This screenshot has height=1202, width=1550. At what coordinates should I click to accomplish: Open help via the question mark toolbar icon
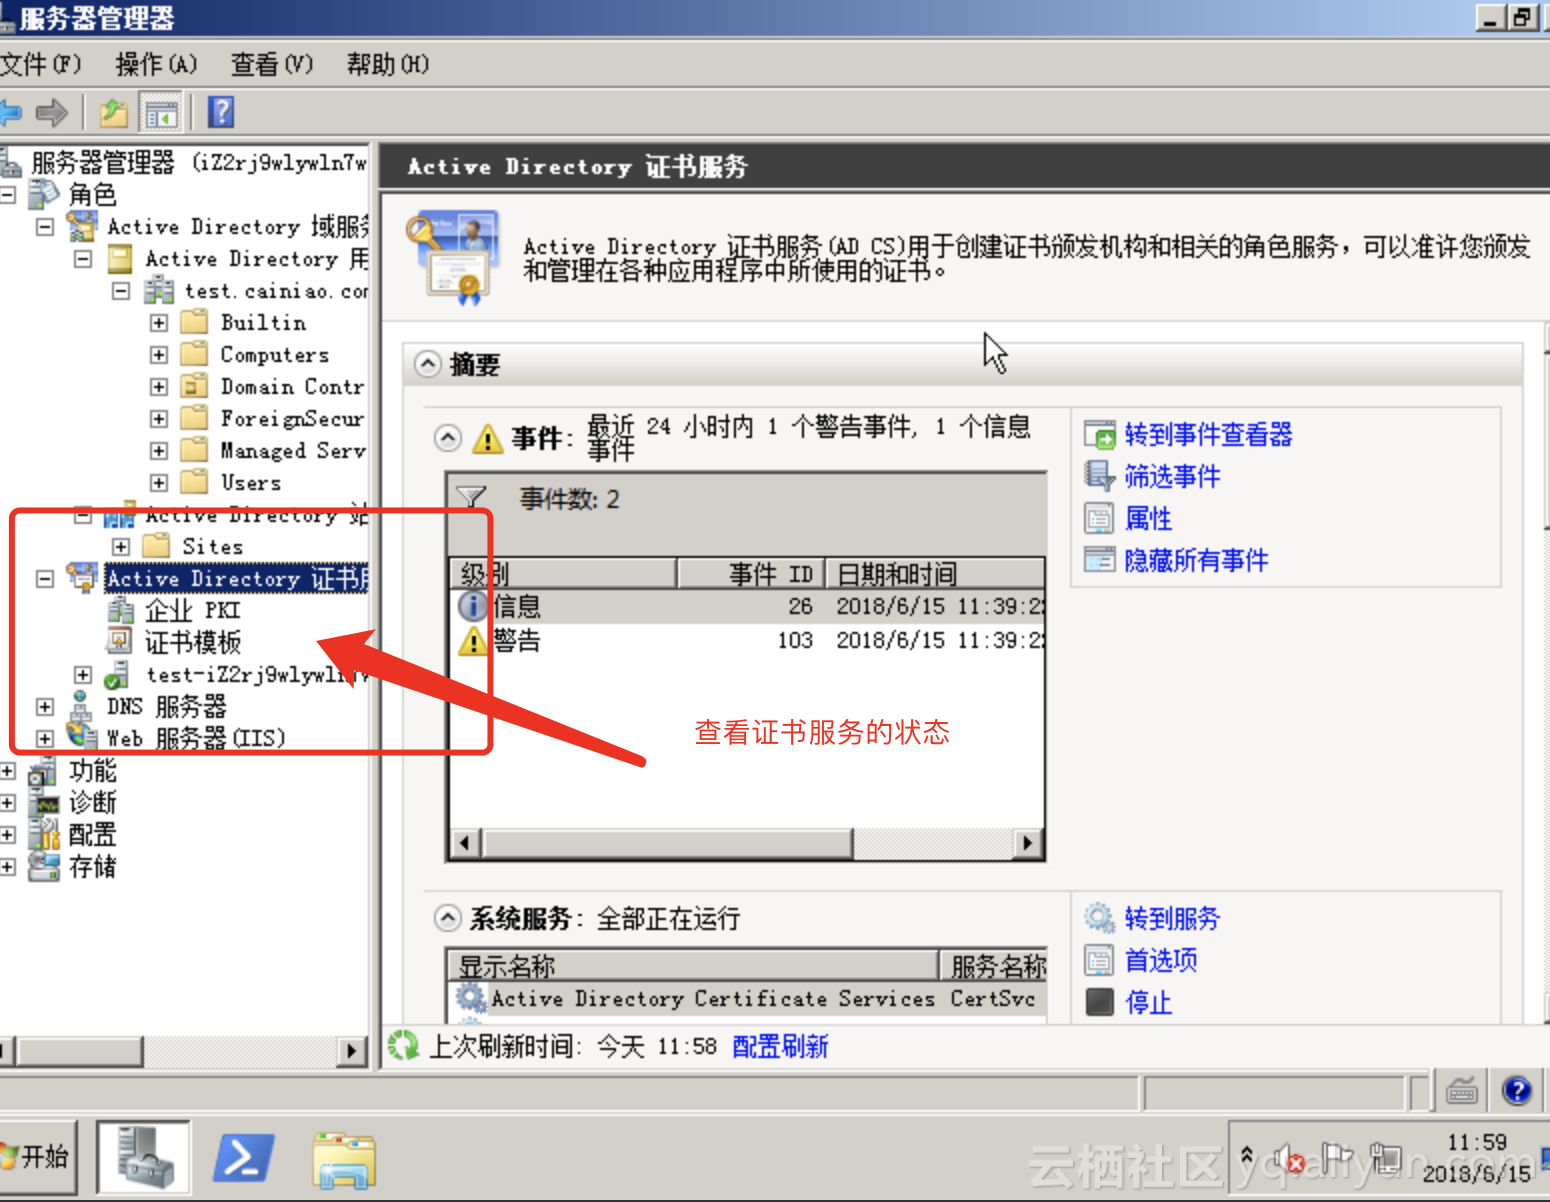click(221, 112)
